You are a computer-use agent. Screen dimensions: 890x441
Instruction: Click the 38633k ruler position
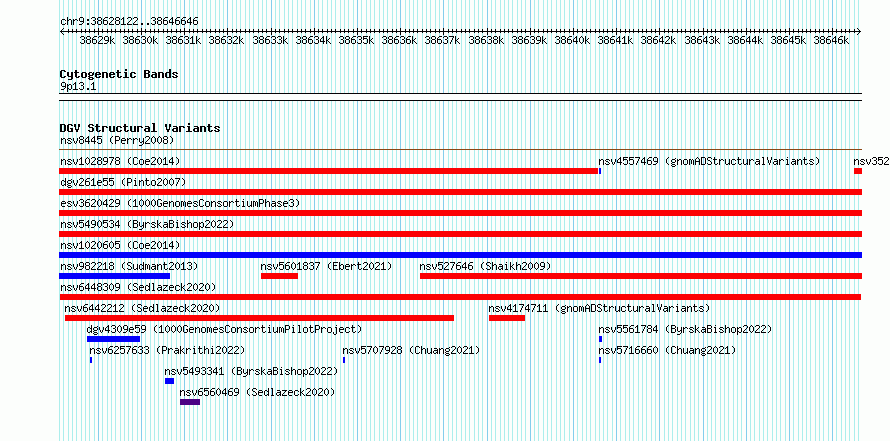click(x=270, y=40)
